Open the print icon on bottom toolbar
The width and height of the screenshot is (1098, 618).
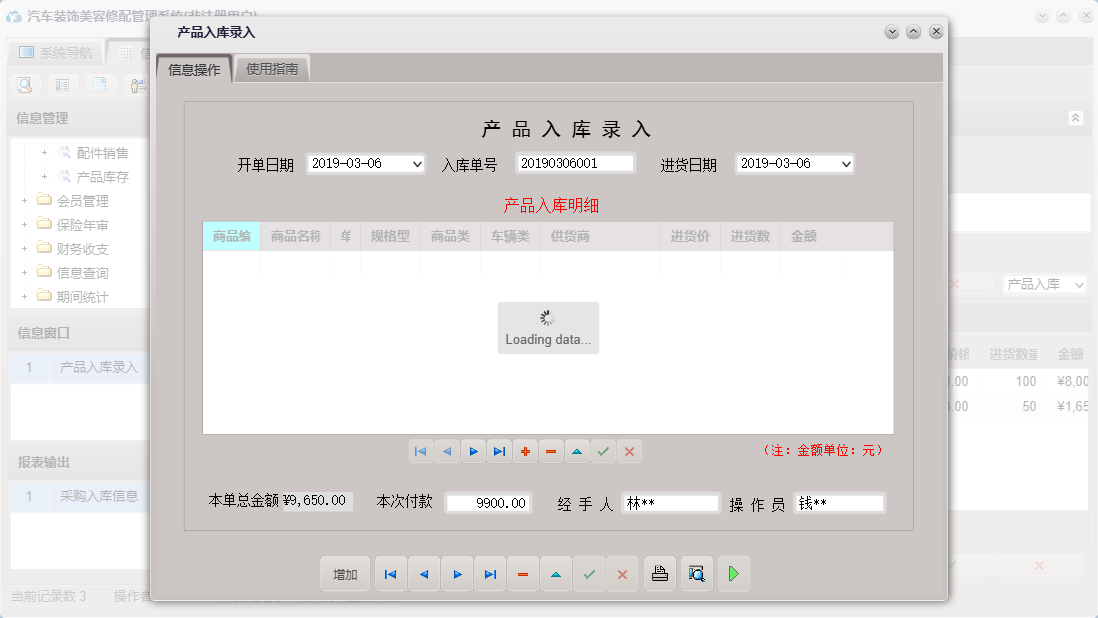coord(659,573)
